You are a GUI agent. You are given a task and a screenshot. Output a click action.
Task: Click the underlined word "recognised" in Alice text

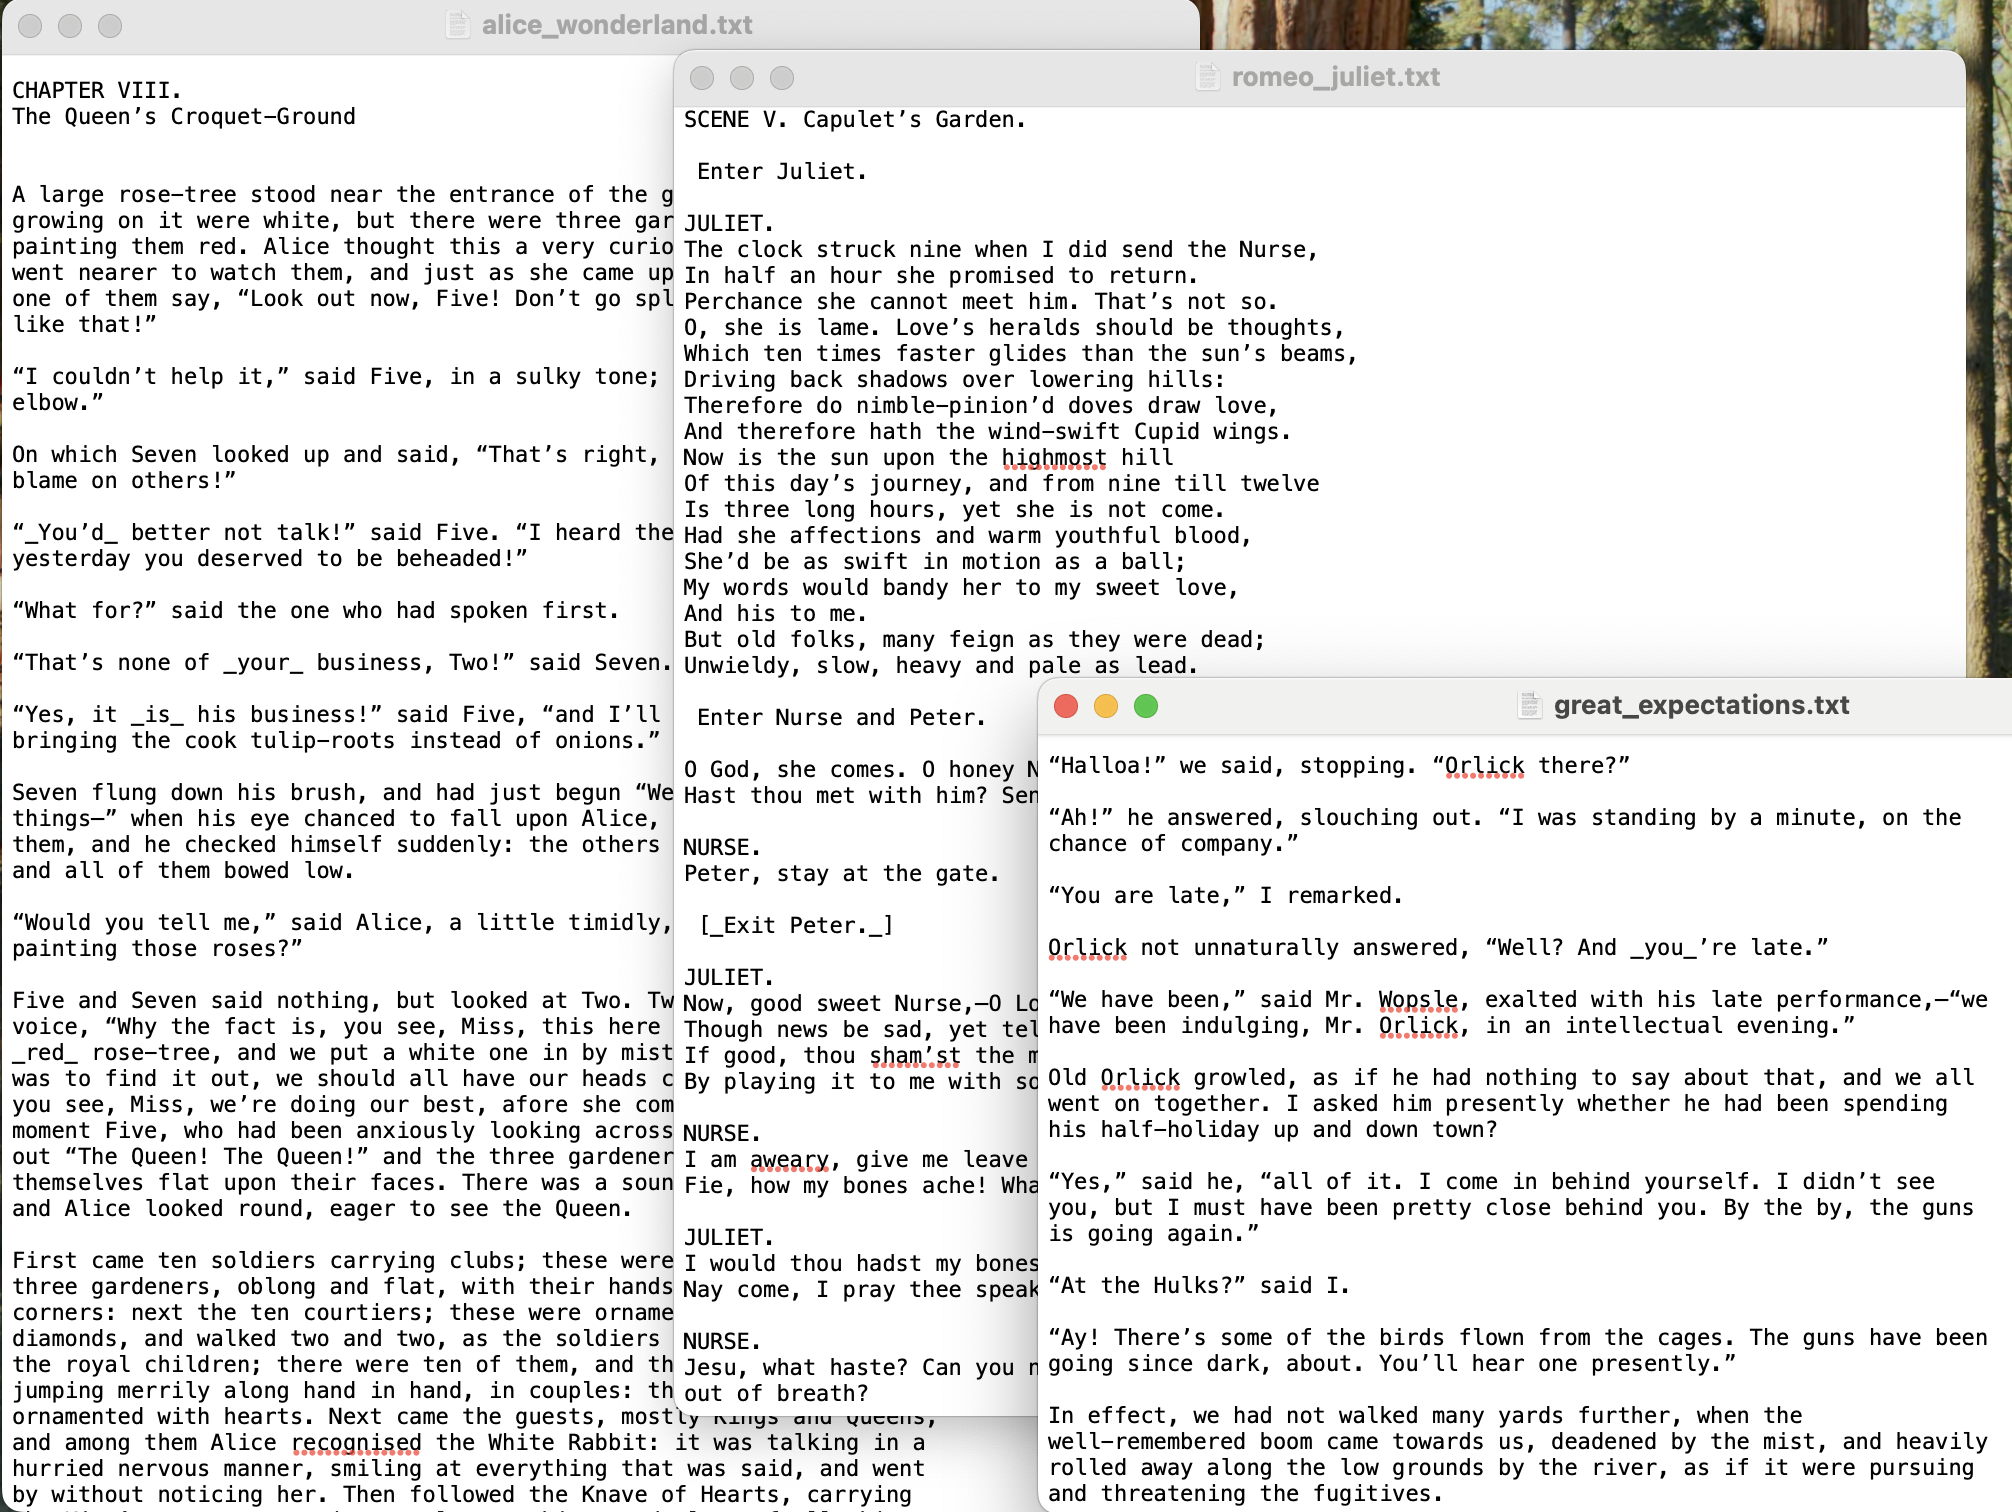(356, 1442)
